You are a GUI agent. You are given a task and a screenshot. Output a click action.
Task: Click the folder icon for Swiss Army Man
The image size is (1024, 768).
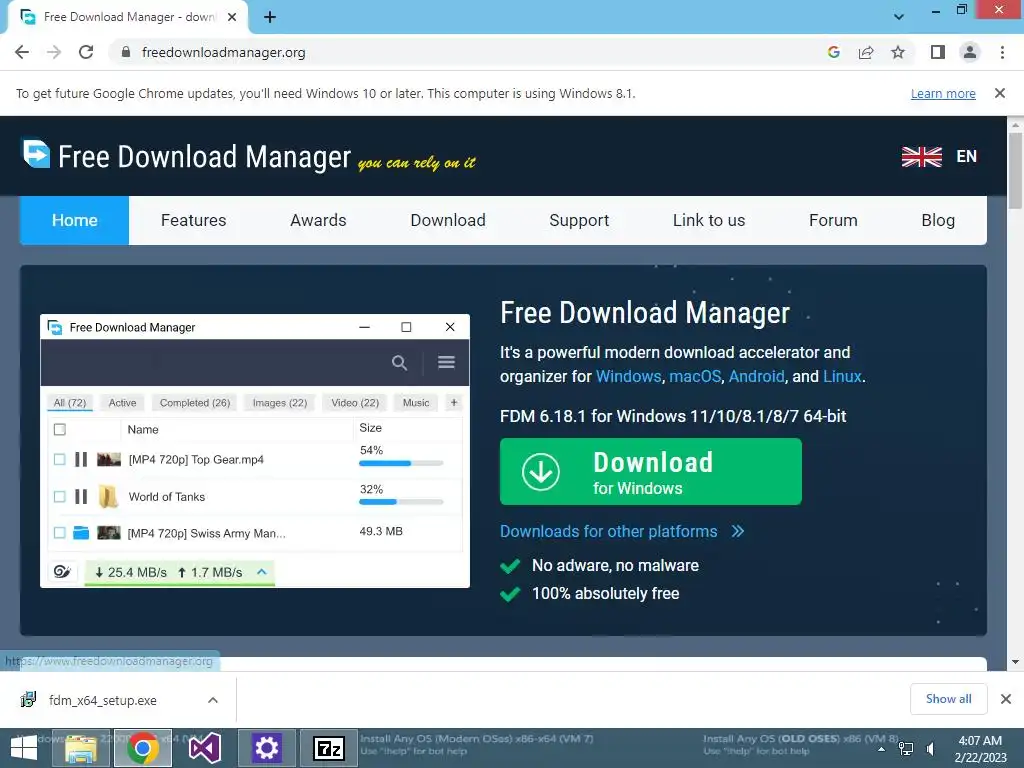(81, 533)
